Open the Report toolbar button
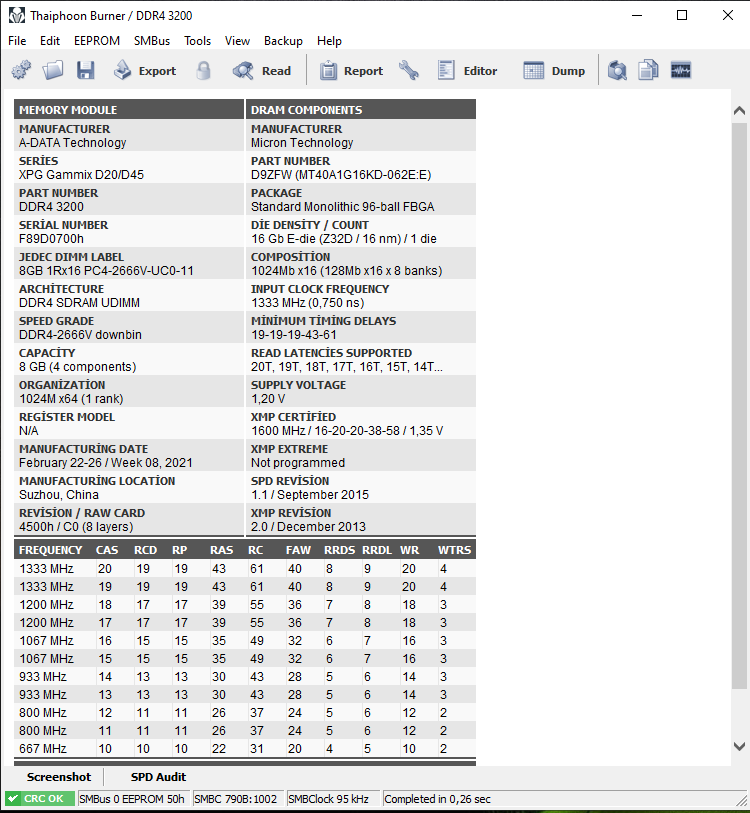This screenshot has height=813, width=750. tap(351, 70)
